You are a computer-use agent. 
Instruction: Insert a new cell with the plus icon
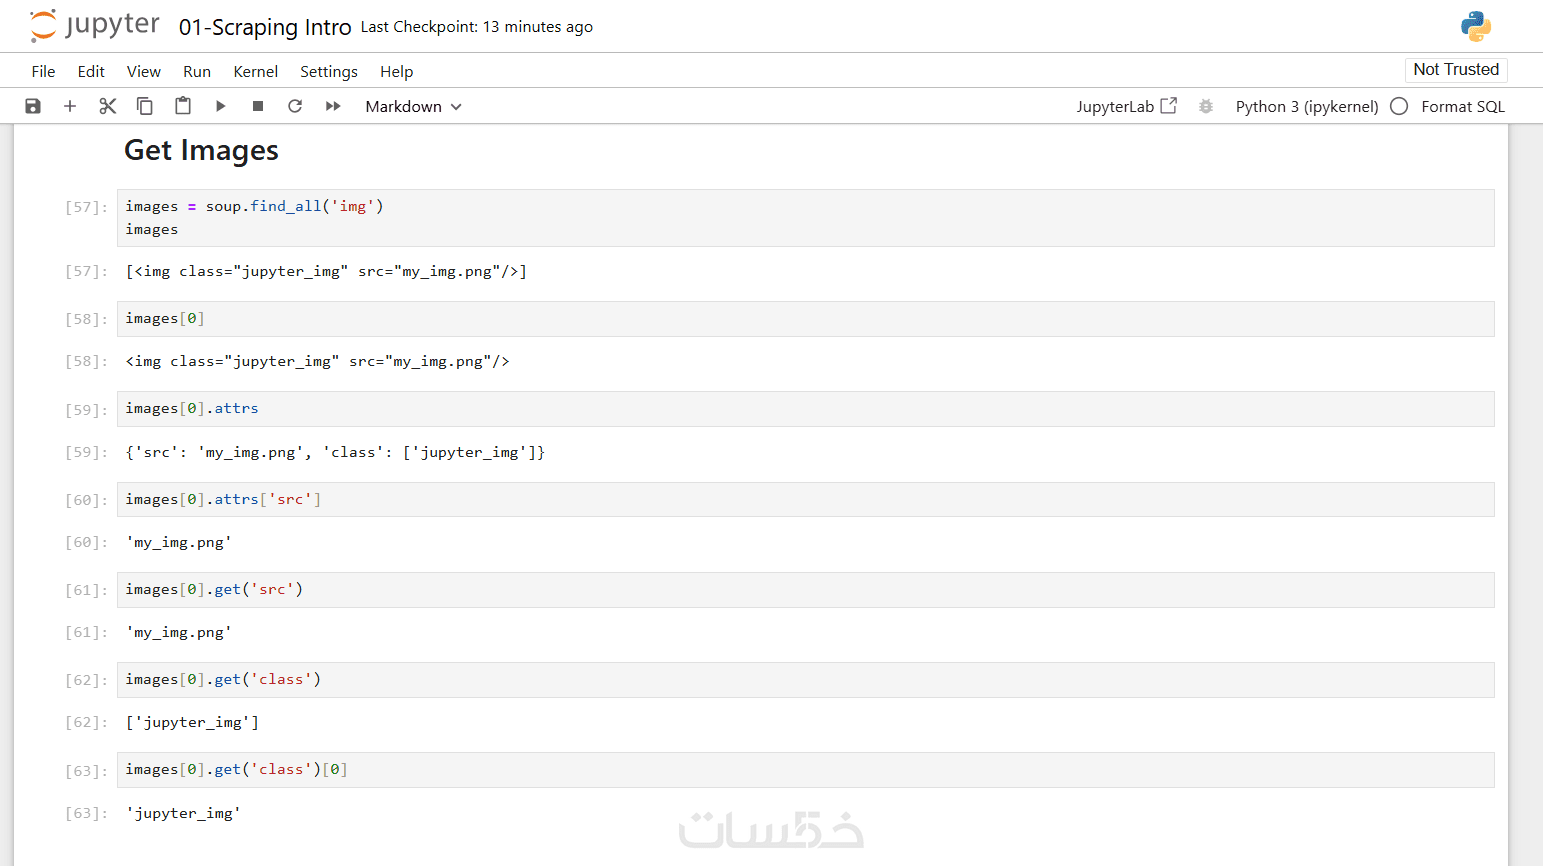tap(70, 106)
